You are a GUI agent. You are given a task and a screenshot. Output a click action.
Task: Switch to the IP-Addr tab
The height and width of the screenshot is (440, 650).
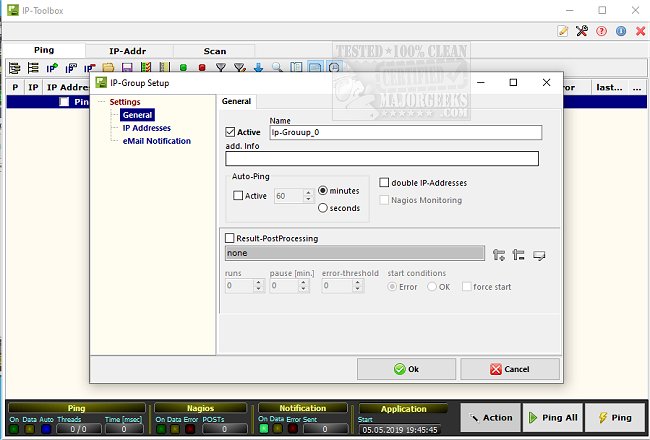(128, 51)
